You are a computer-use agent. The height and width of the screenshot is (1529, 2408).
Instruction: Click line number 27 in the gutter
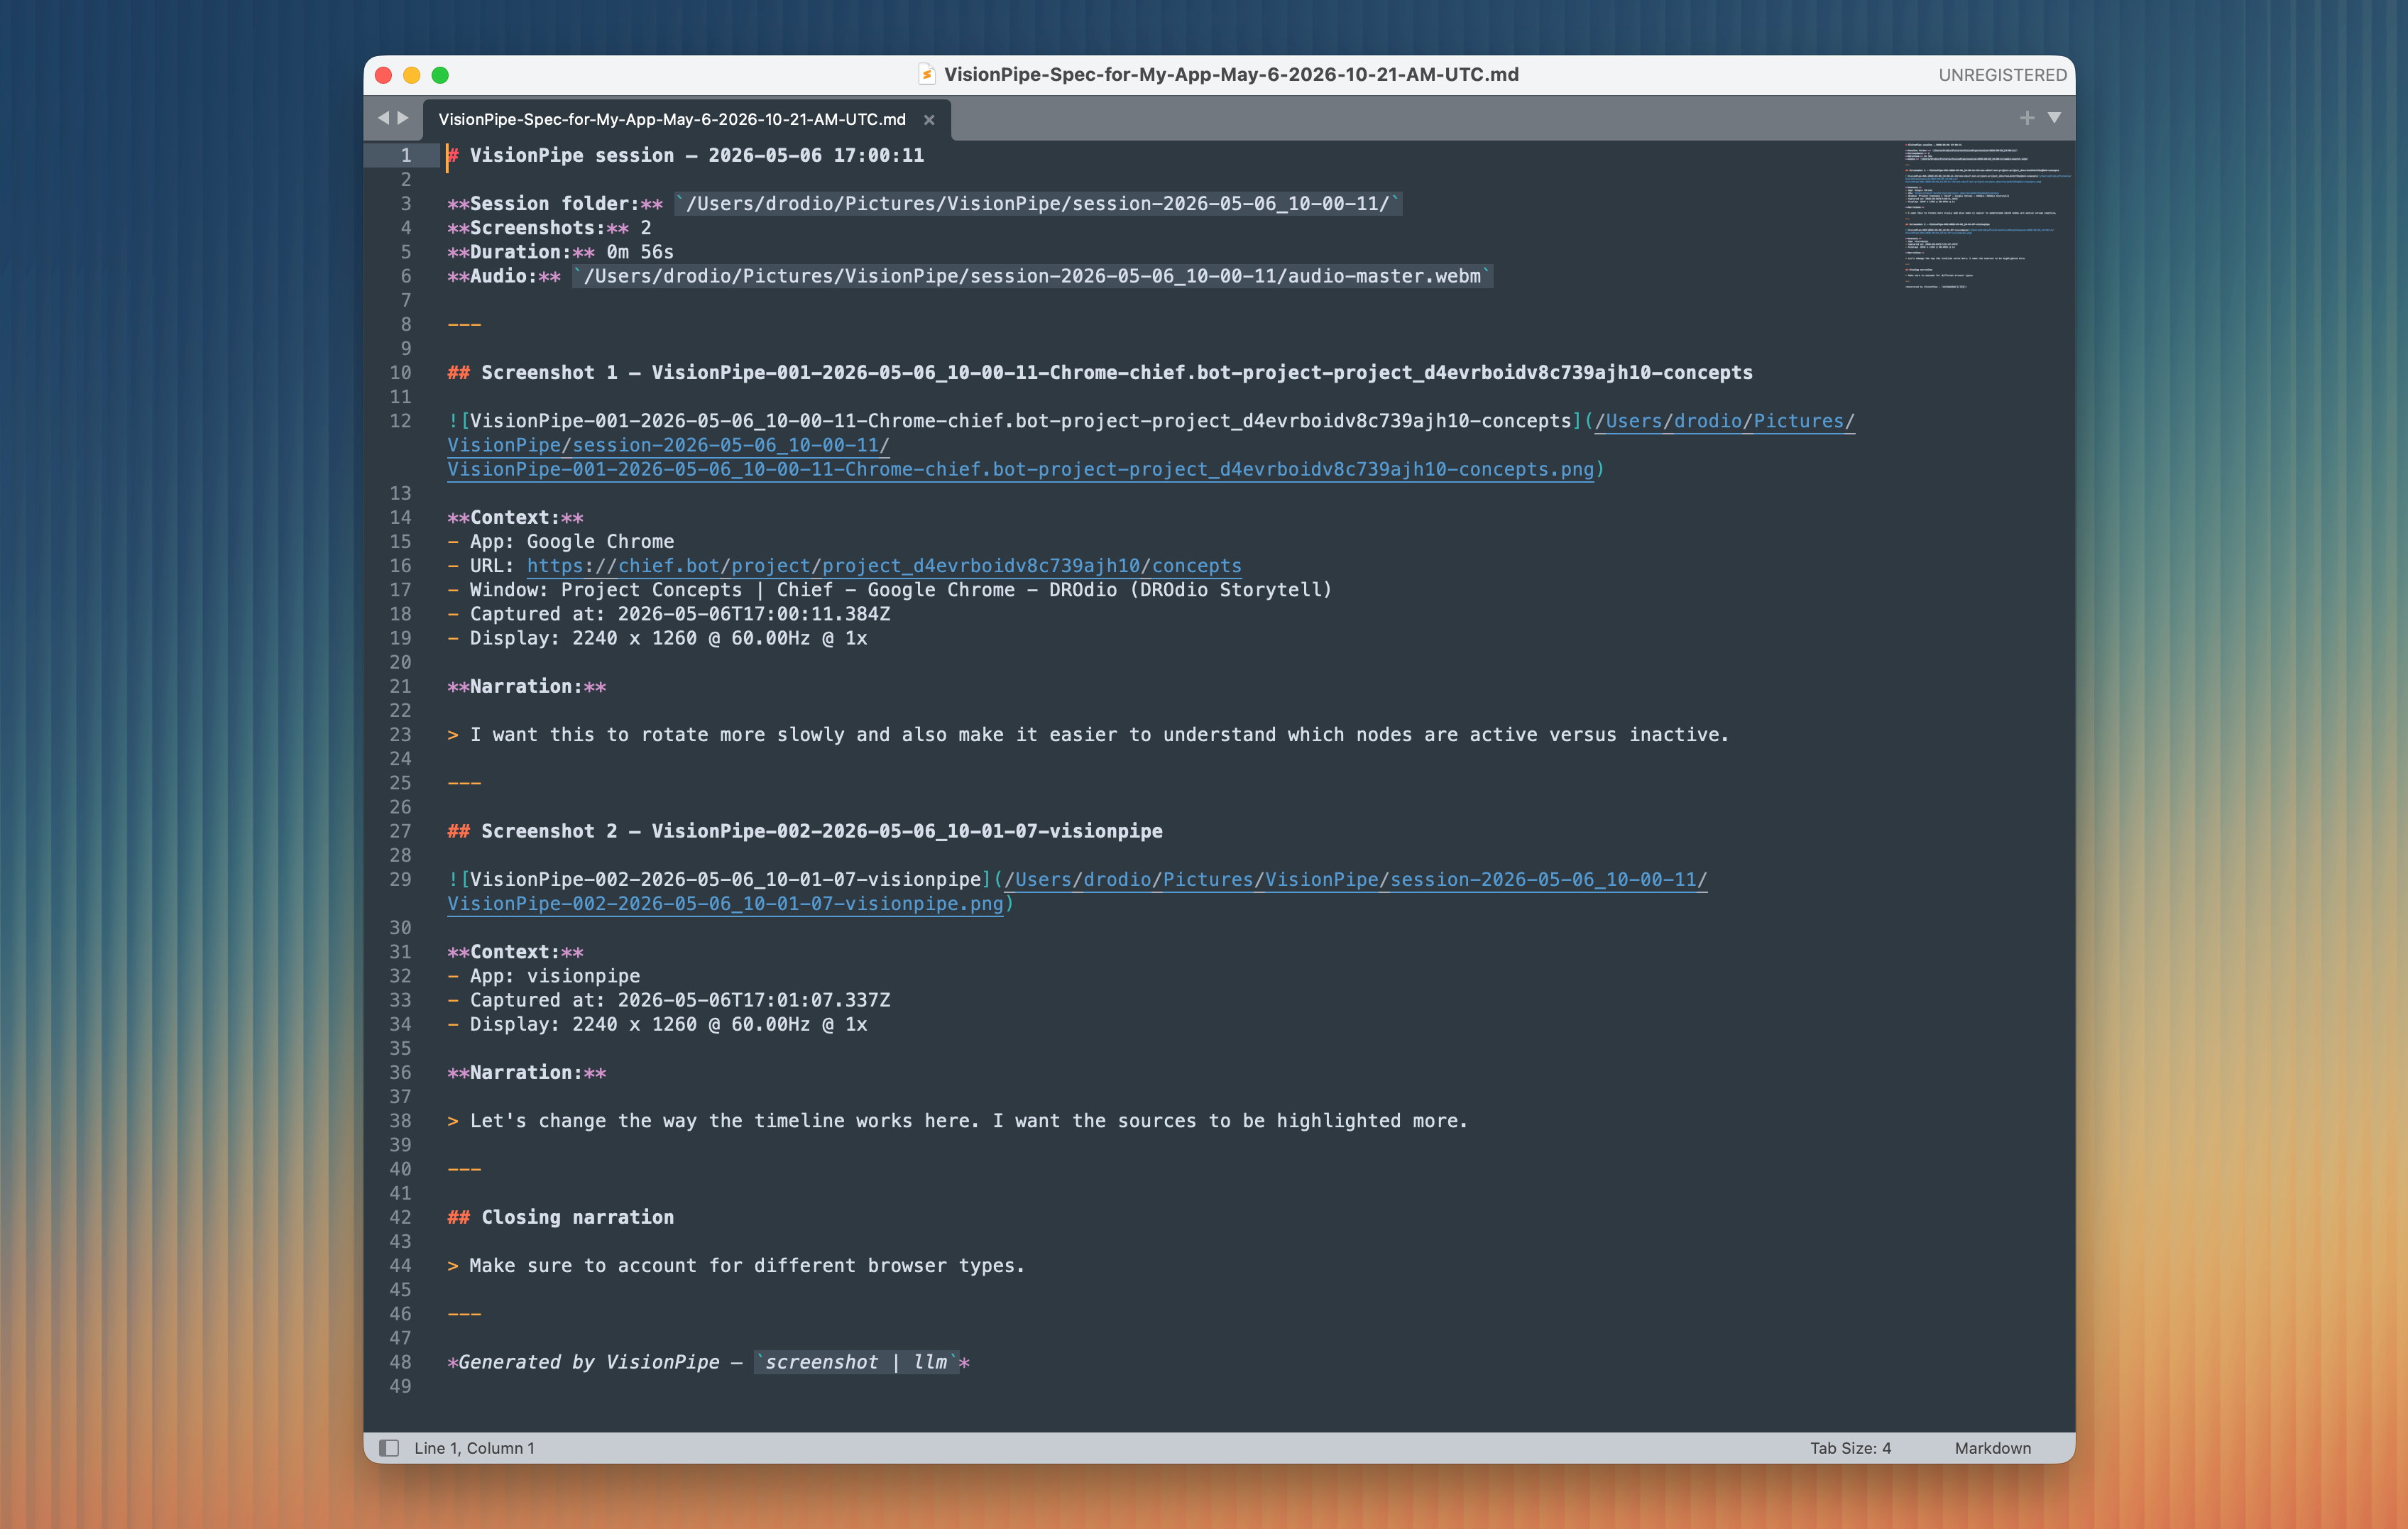click(x=400, y=830)
